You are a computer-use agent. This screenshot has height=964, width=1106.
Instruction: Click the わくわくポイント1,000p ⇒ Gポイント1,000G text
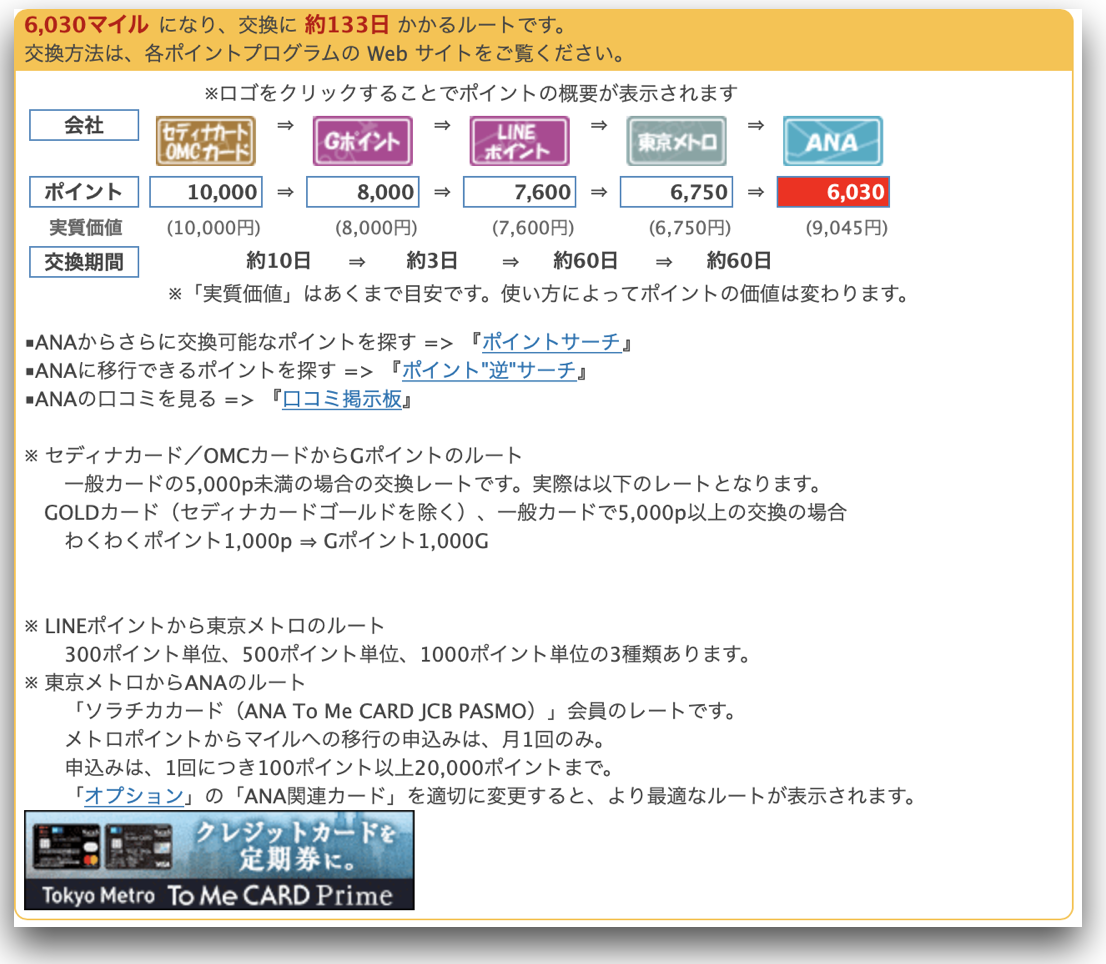click(x=276, y=541)
